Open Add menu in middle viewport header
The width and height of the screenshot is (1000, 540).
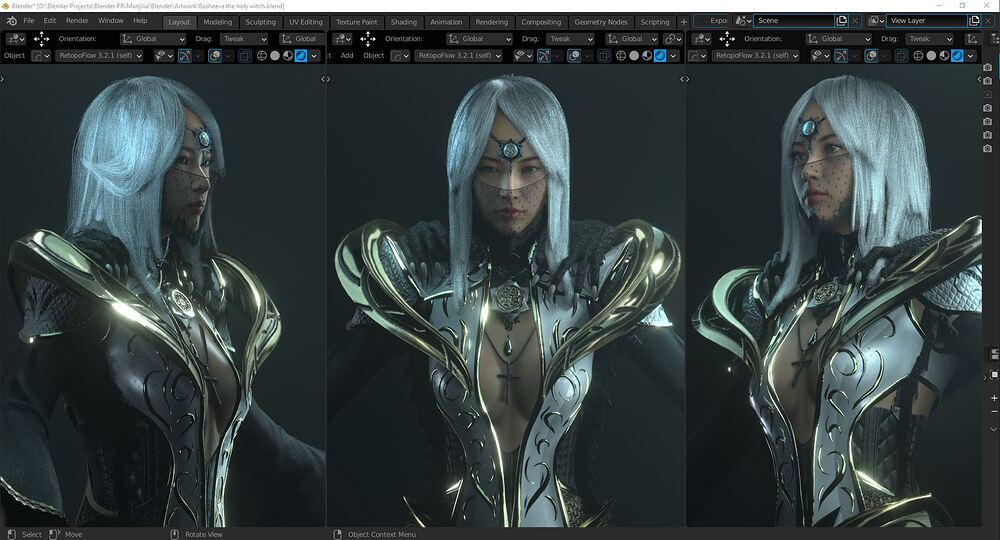[347, 55]
